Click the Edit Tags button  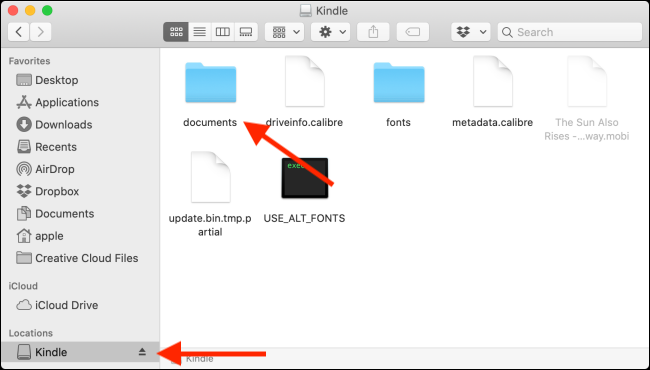pos(412,32)
